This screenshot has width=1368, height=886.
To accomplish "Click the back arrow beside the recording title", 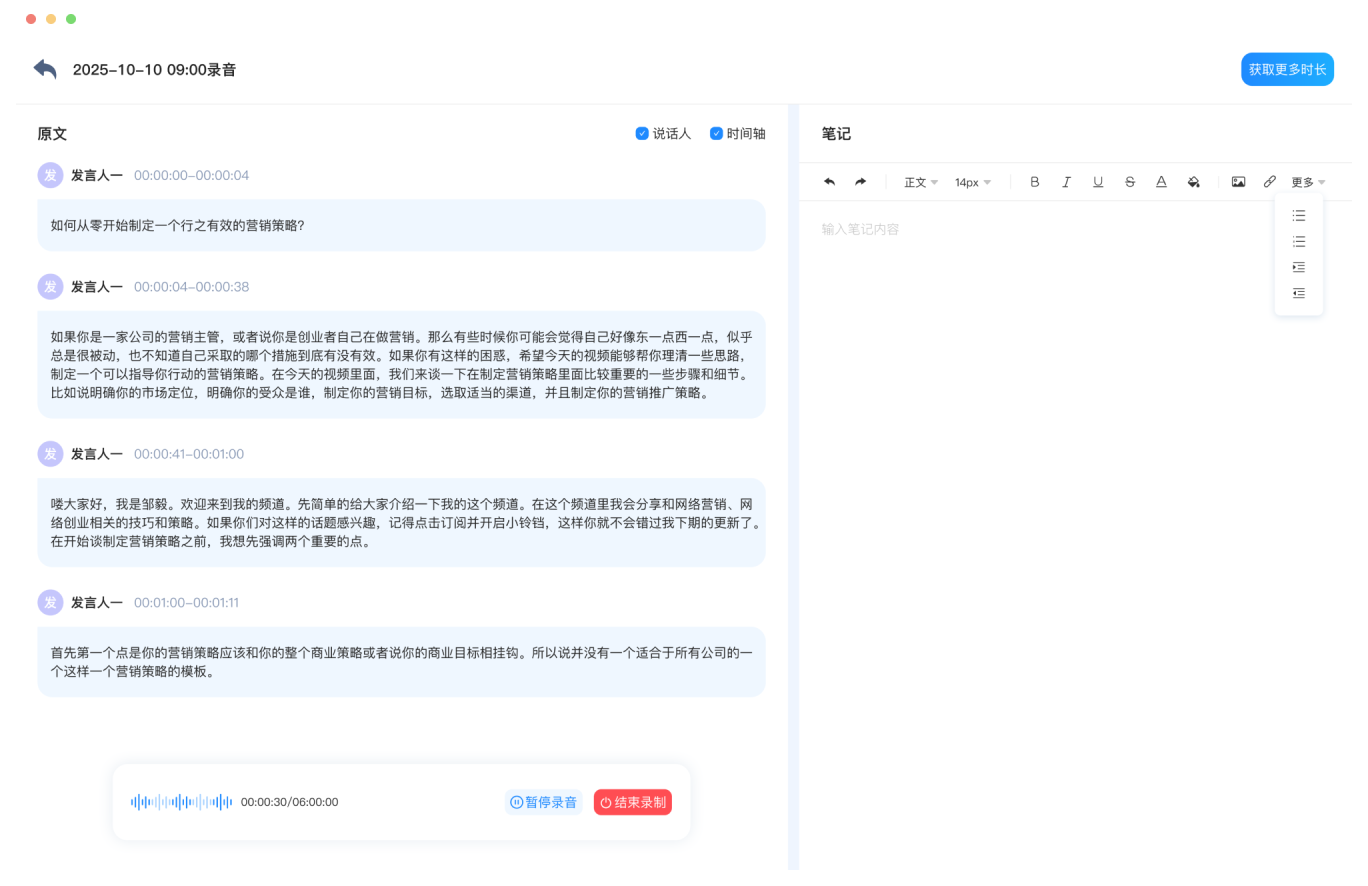I will click(x=45, y=69).
